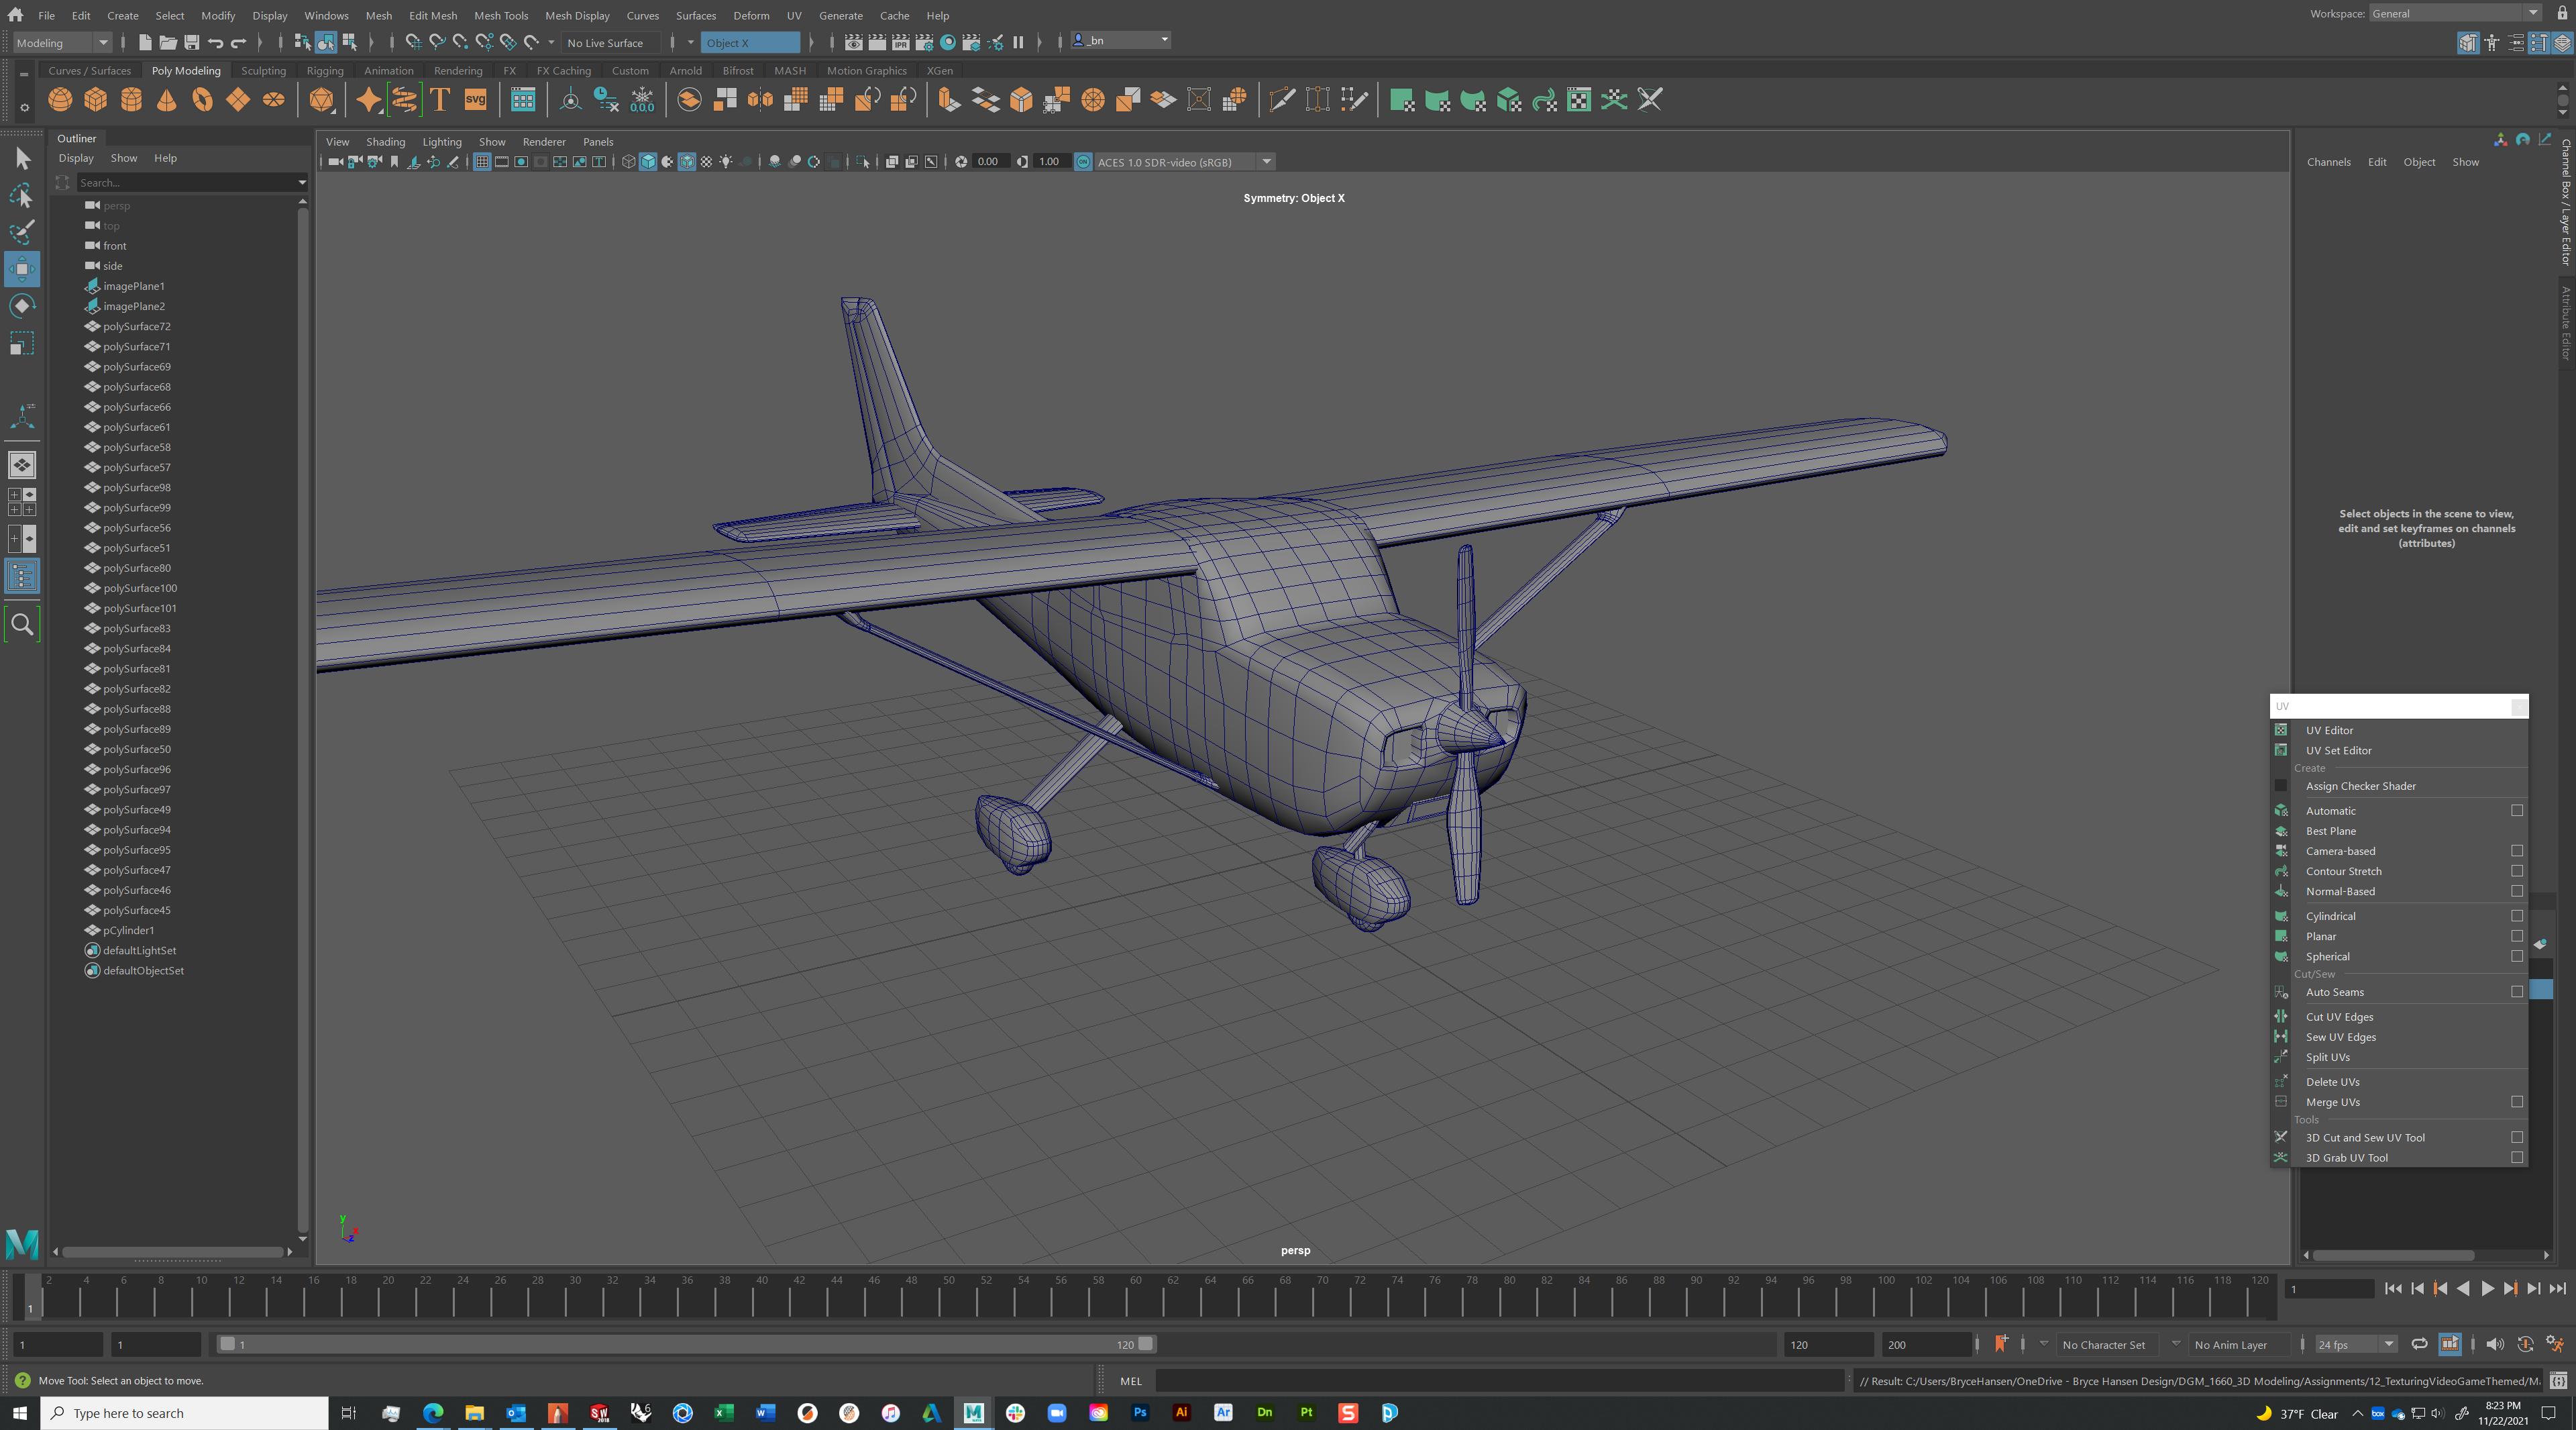Open Planar mapping option box
2576x1430 pixels.
tap(2517, 936)
